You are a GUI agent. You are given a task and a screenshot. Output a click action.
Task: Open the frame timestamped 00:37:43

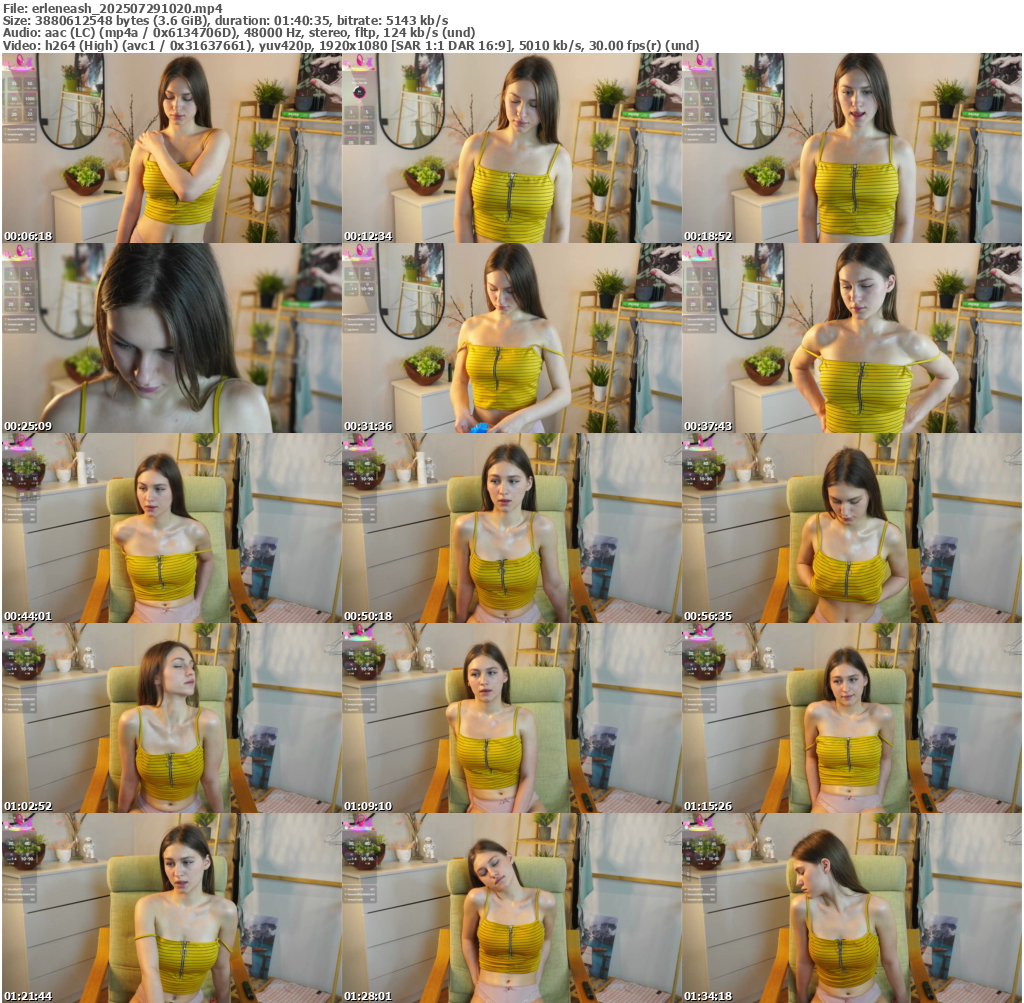(x=851, y=338)
